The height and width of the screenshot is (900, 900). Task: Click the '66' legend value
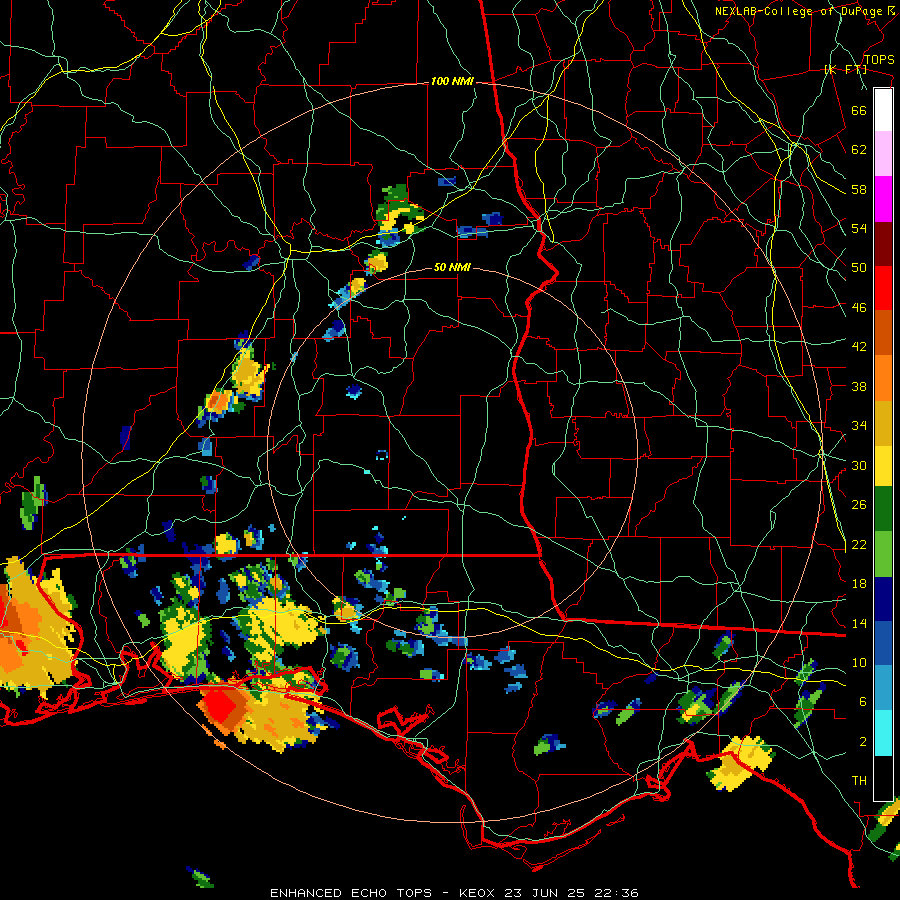[859, 110]
